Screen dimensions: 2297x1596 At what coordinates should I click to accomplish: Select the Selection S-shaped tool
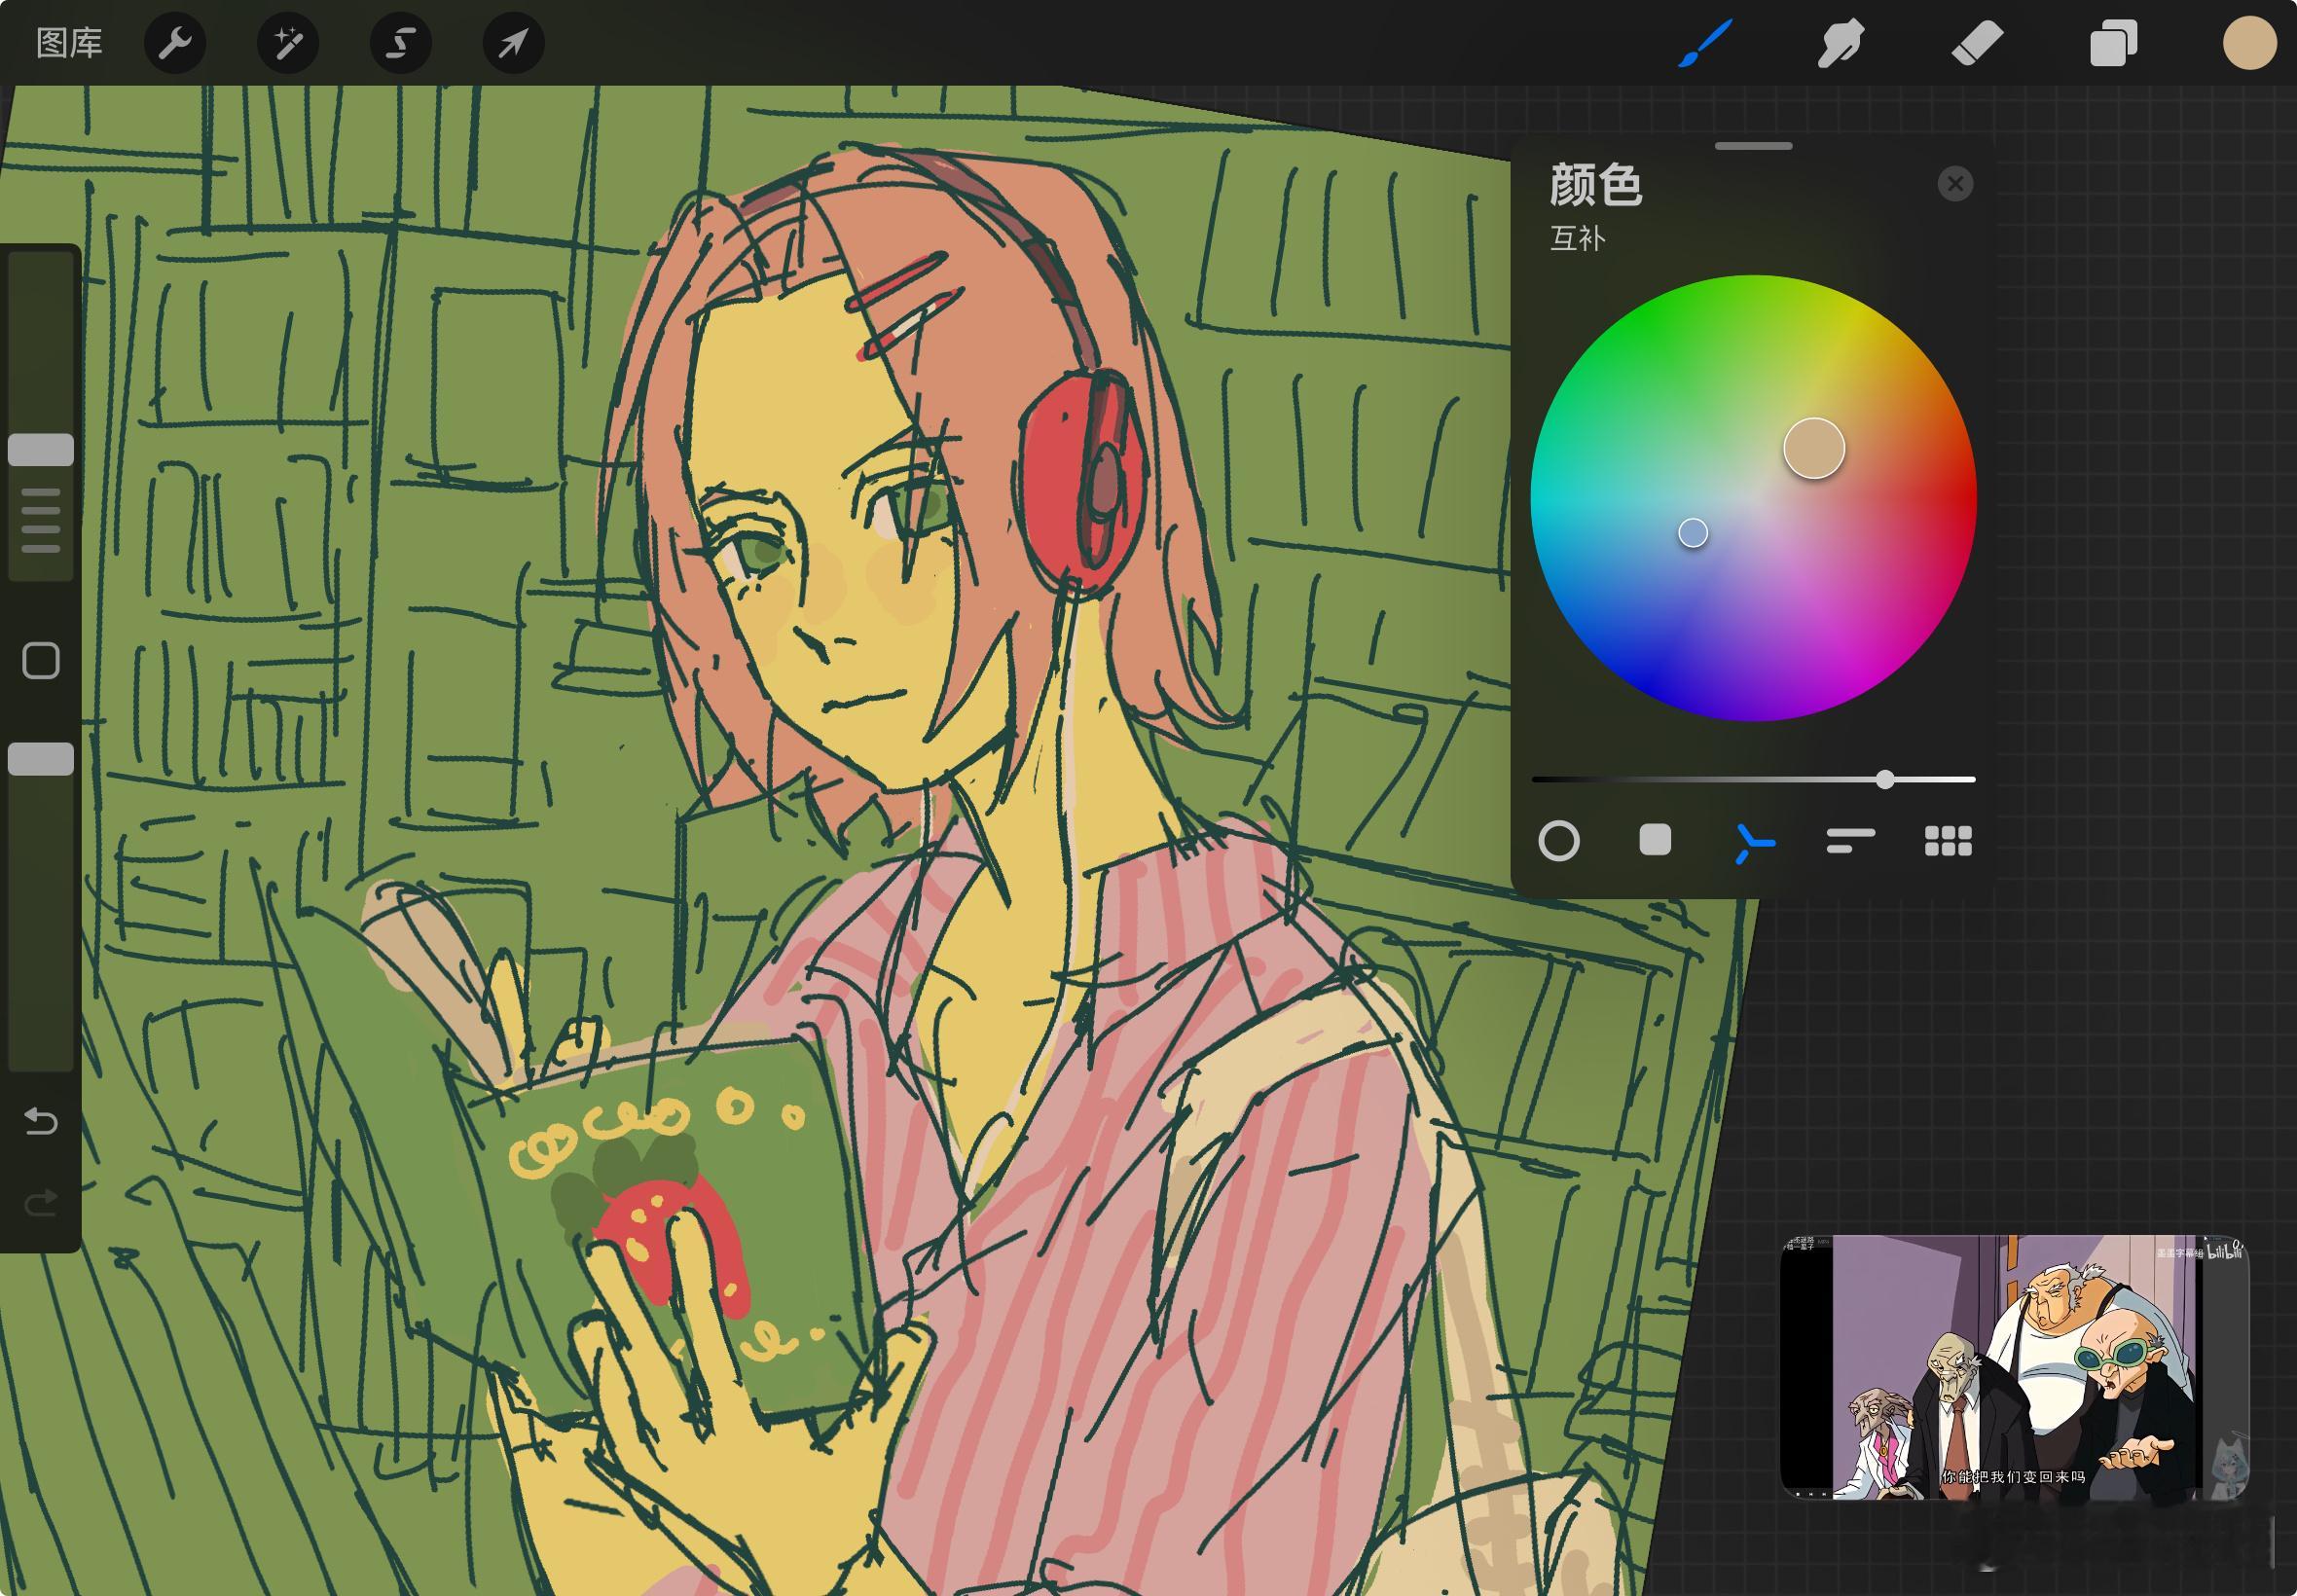click(401, 43)
